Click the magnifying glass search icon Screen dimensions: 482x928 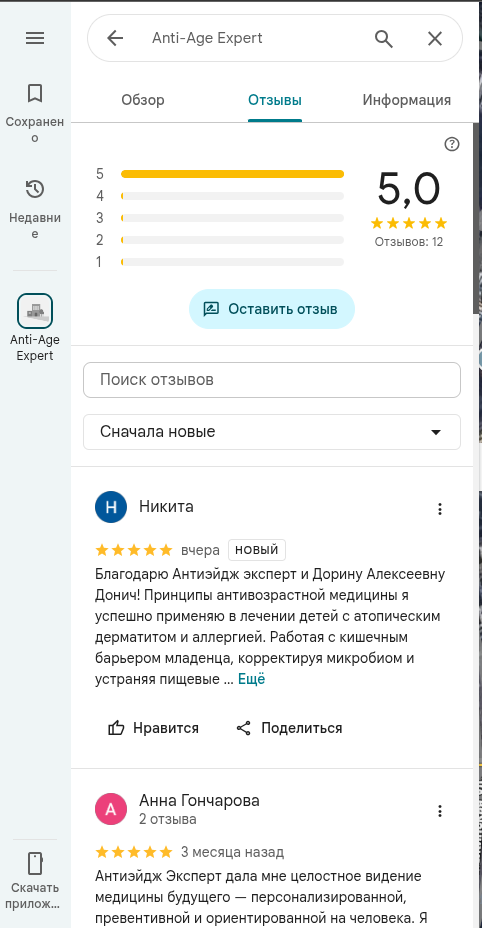(x=384, y=38)
